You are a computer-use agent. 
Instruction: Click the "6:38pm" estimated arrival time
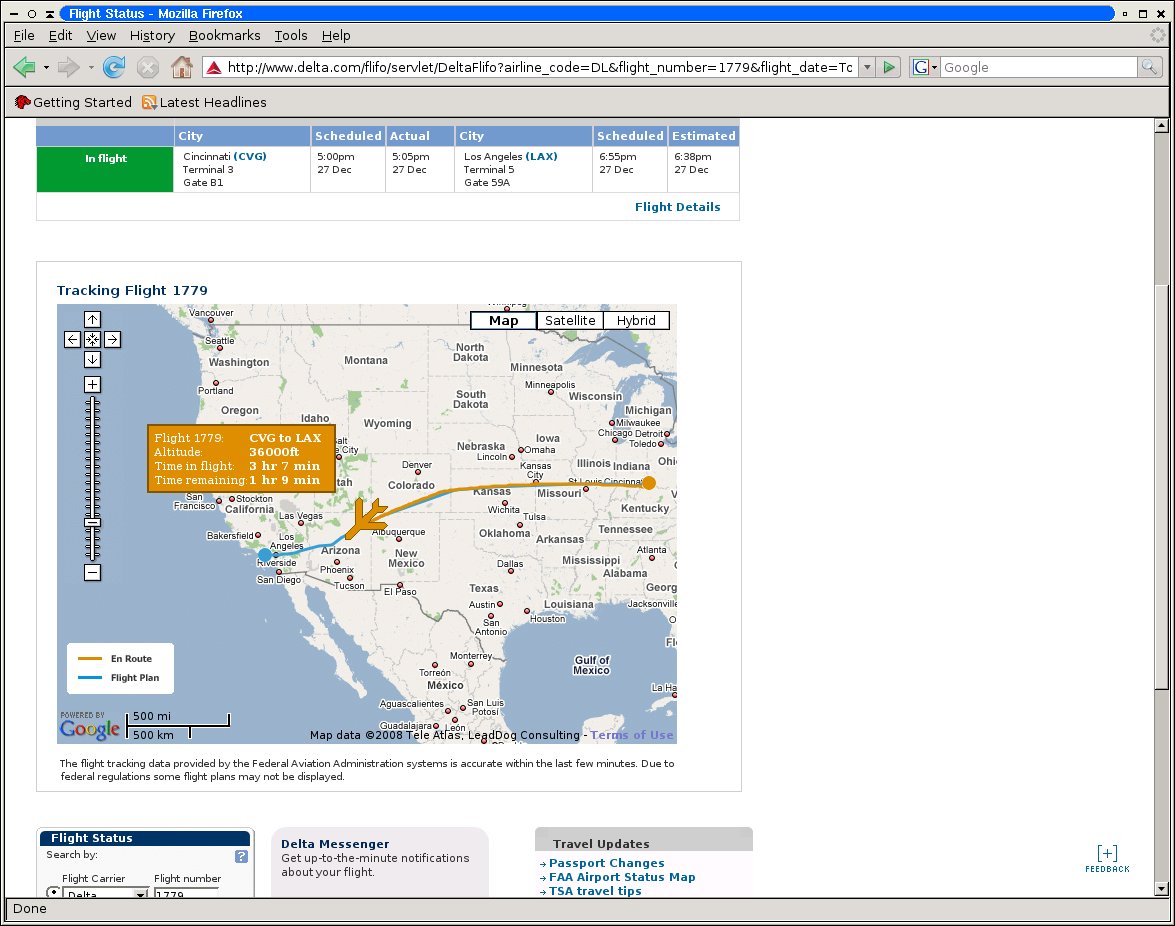point(692,157)
